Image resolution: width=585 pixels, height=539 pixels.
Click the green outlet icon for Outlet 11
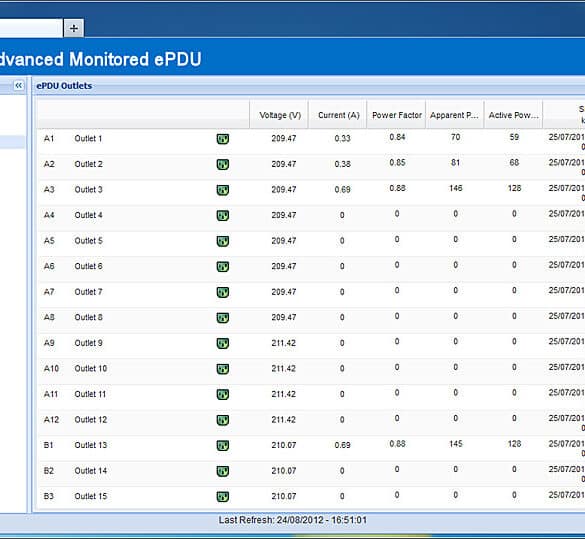pos(223,394)
